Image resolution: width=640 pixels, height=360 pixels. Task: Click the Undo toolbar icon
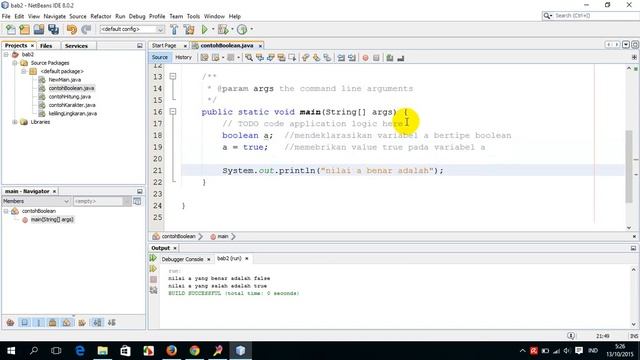tap(72, 29)
